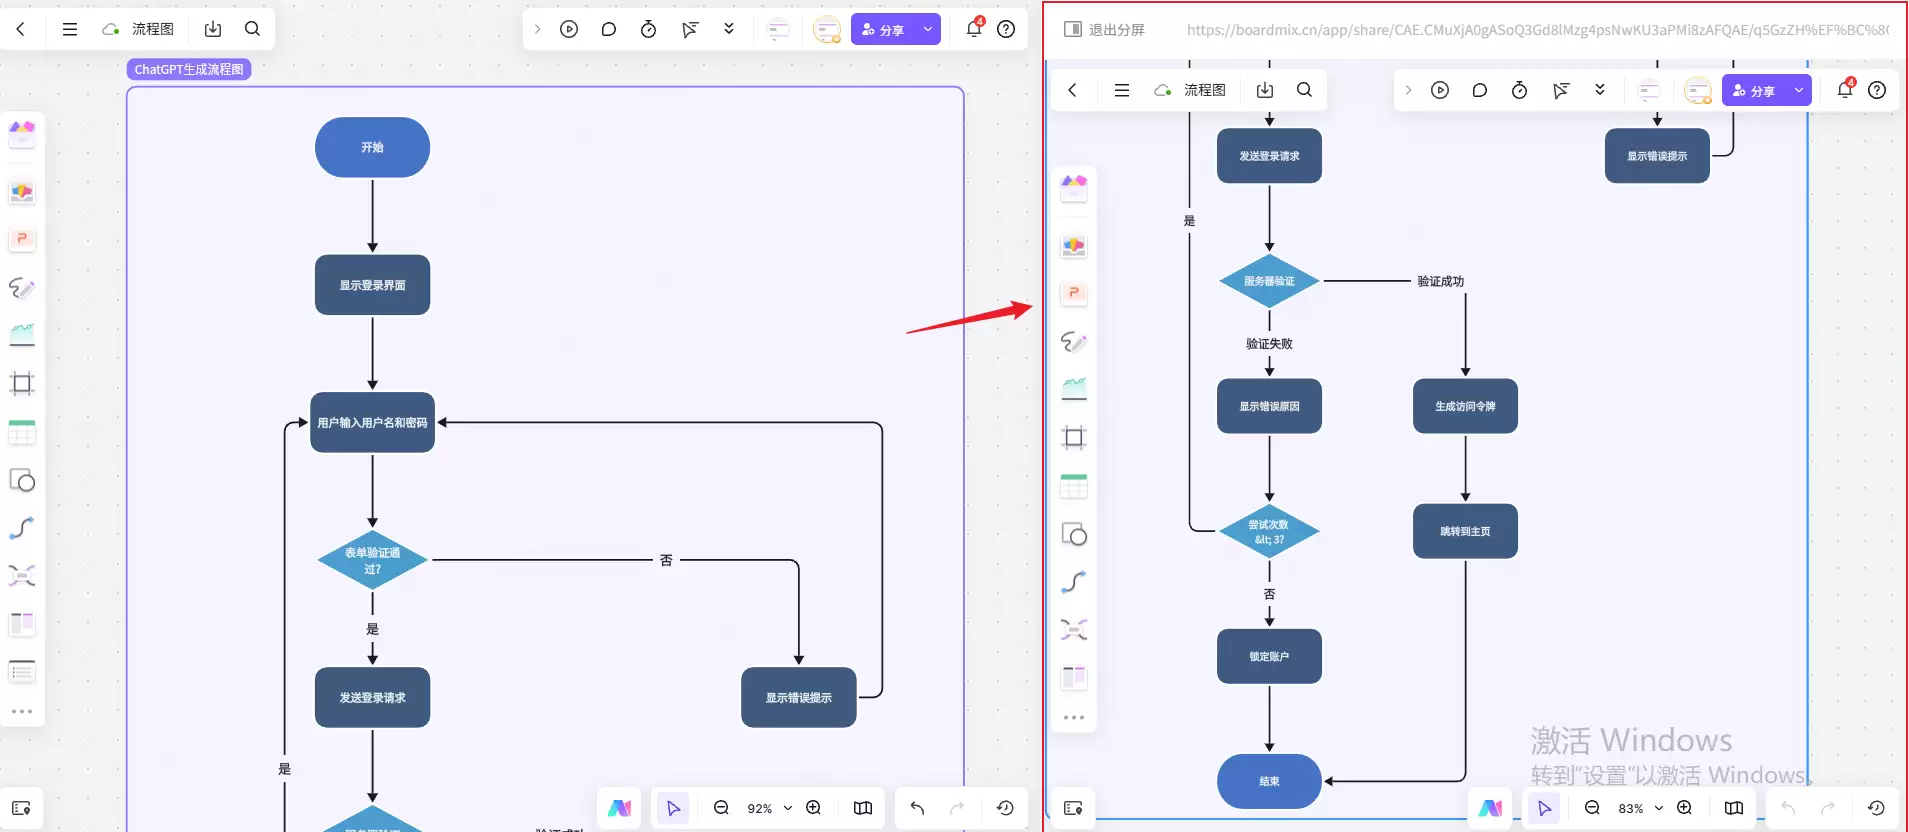The image size is (1909, 832).
Task: Open share dropdown arrow in right window
Action: 1799,90
